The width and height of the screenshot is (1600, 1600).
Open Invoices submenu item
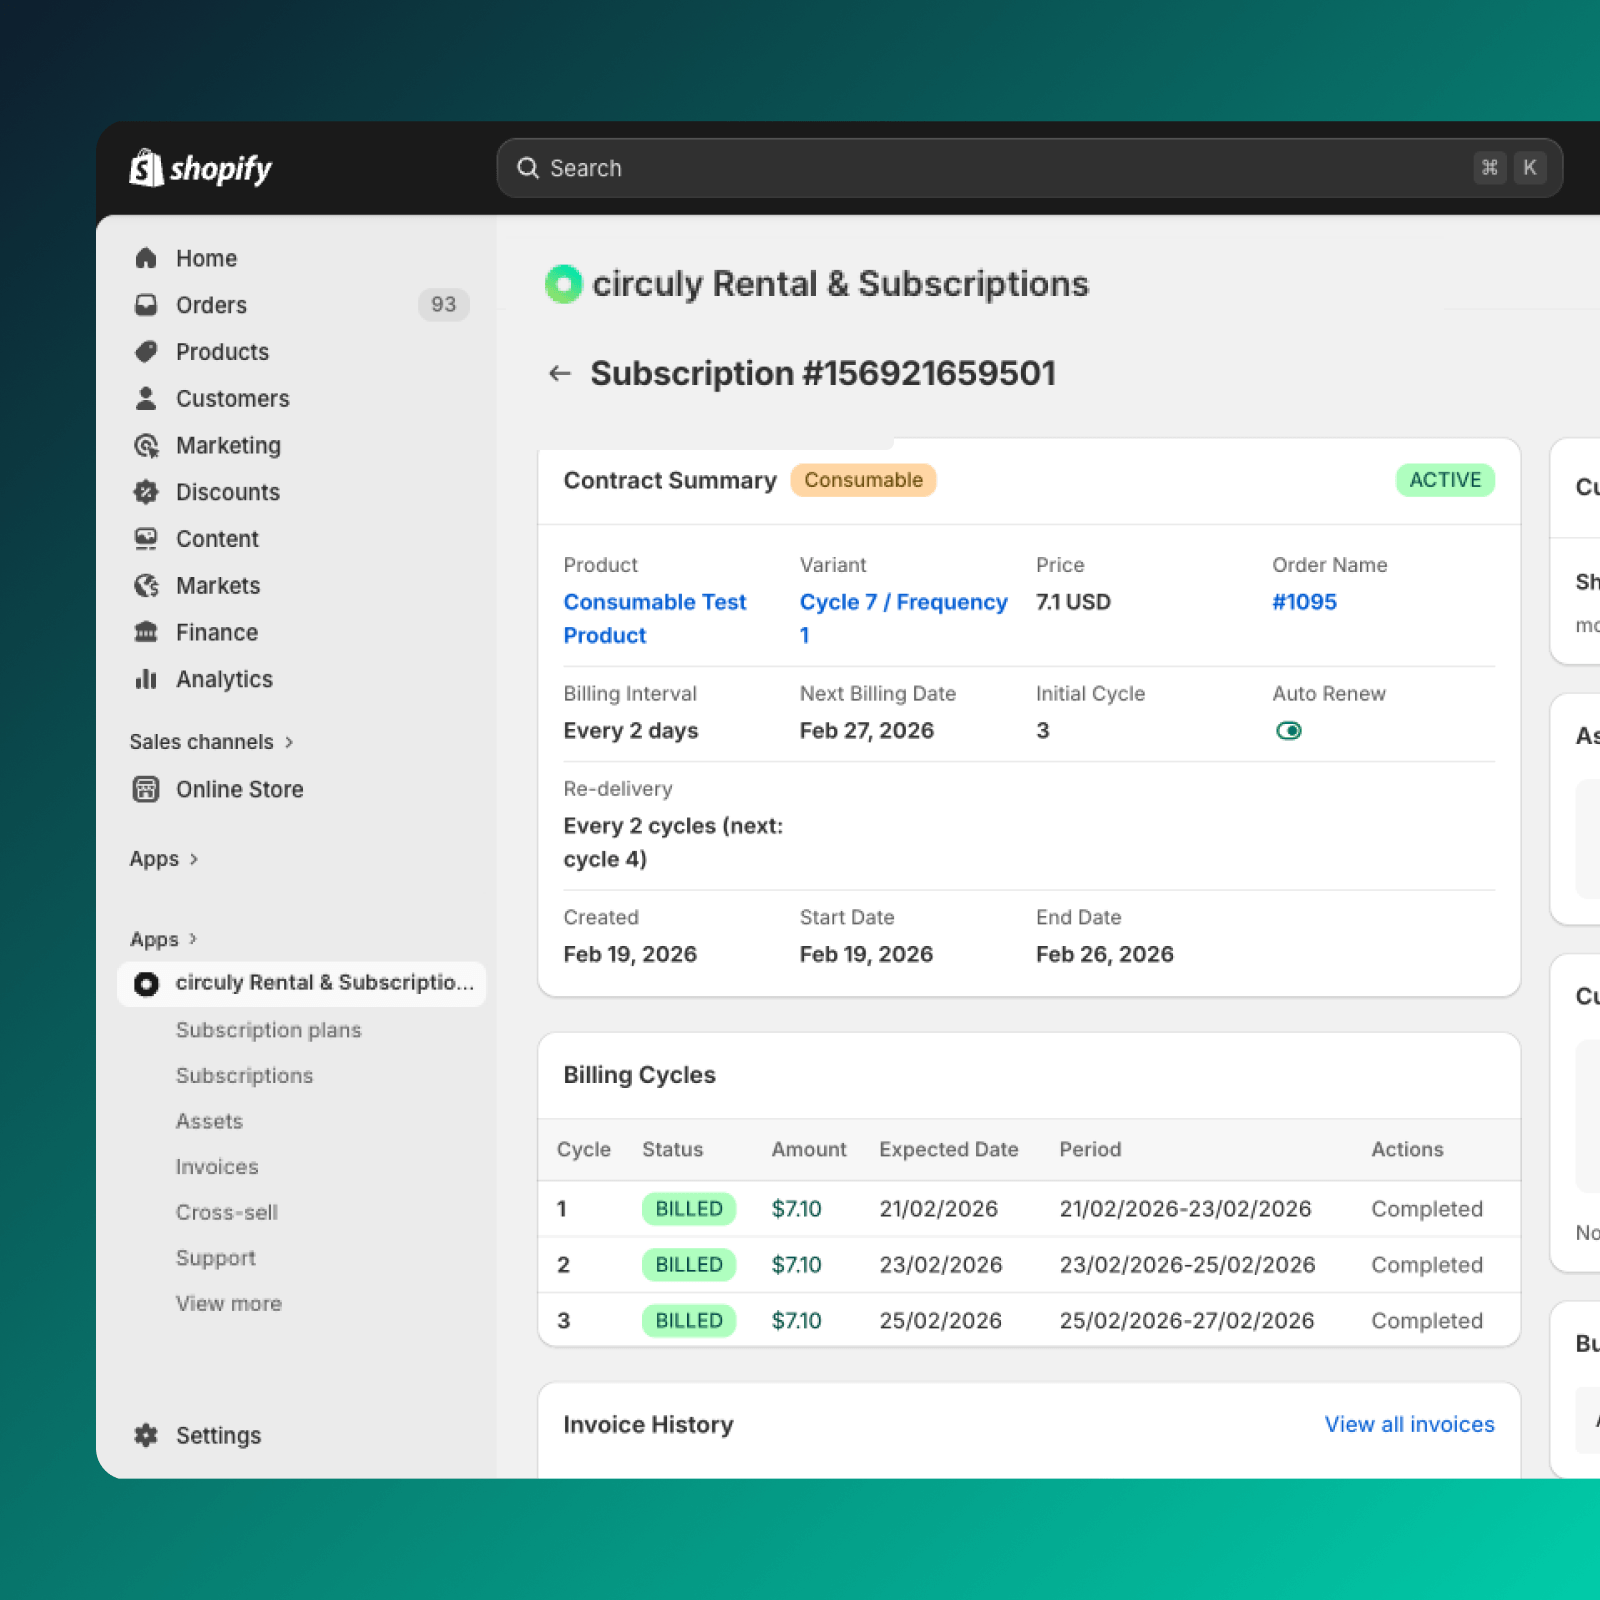[217, 1167]
